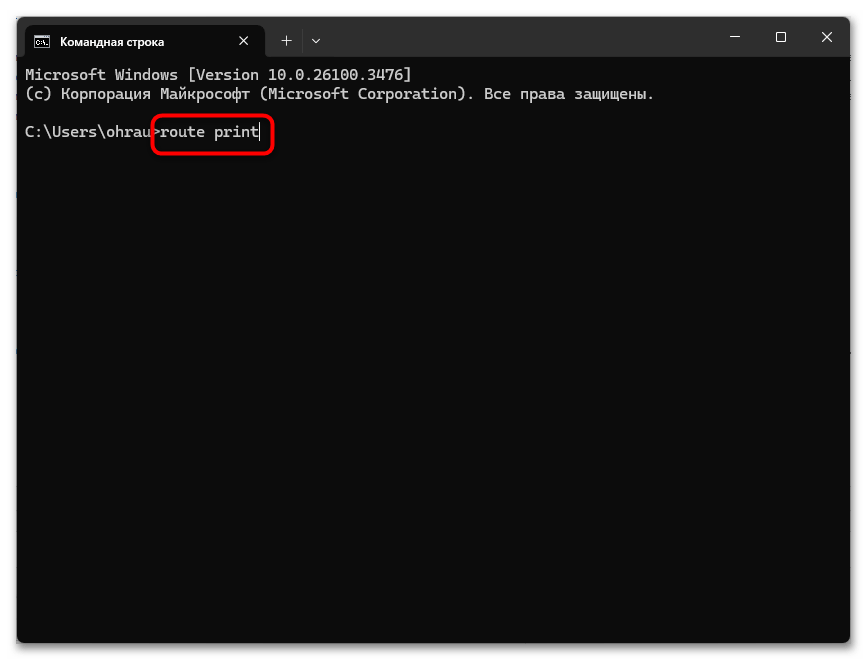Minimize the terminal window
867x660 pixels.
click(735, 37)
